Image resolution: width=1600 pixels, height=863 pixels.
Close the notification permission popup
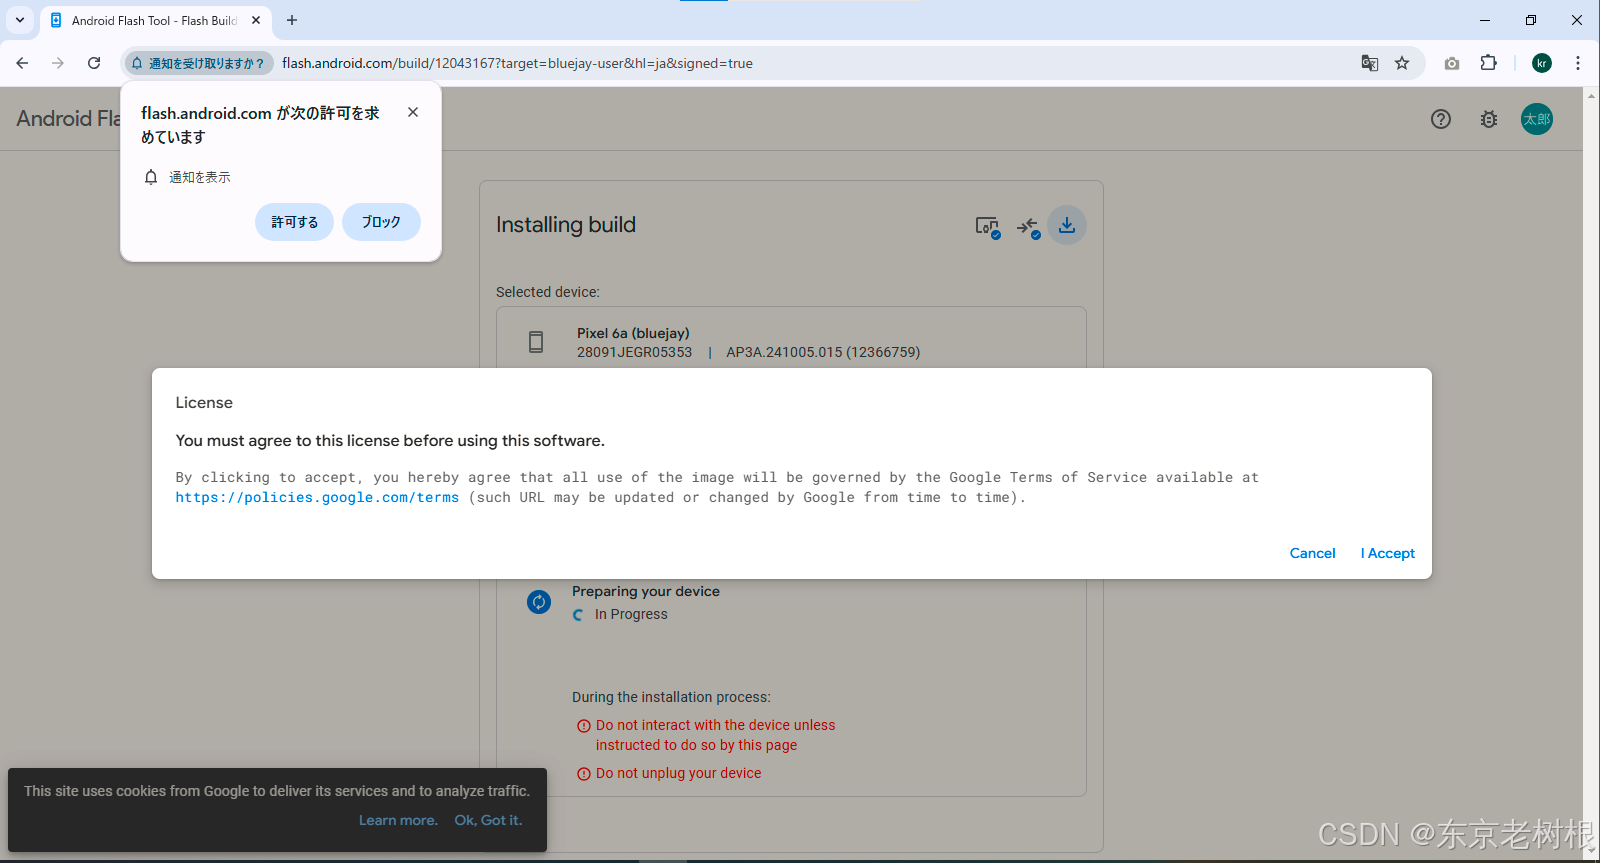[413, 112]
